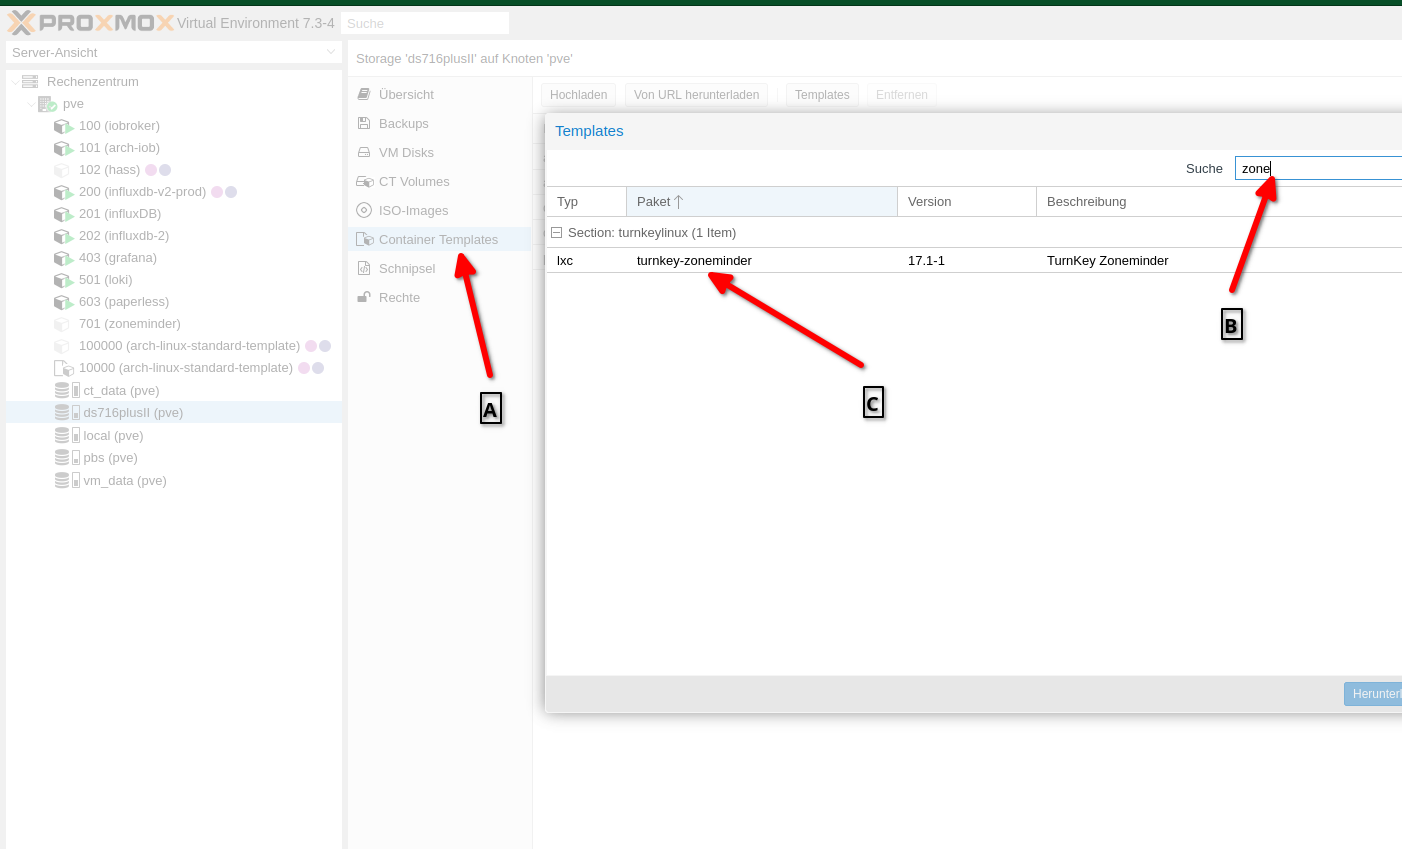Click the Rechenzentrum datacenter icon
The width and height of the screenshot is (1402, 849).
click(30, 81)
